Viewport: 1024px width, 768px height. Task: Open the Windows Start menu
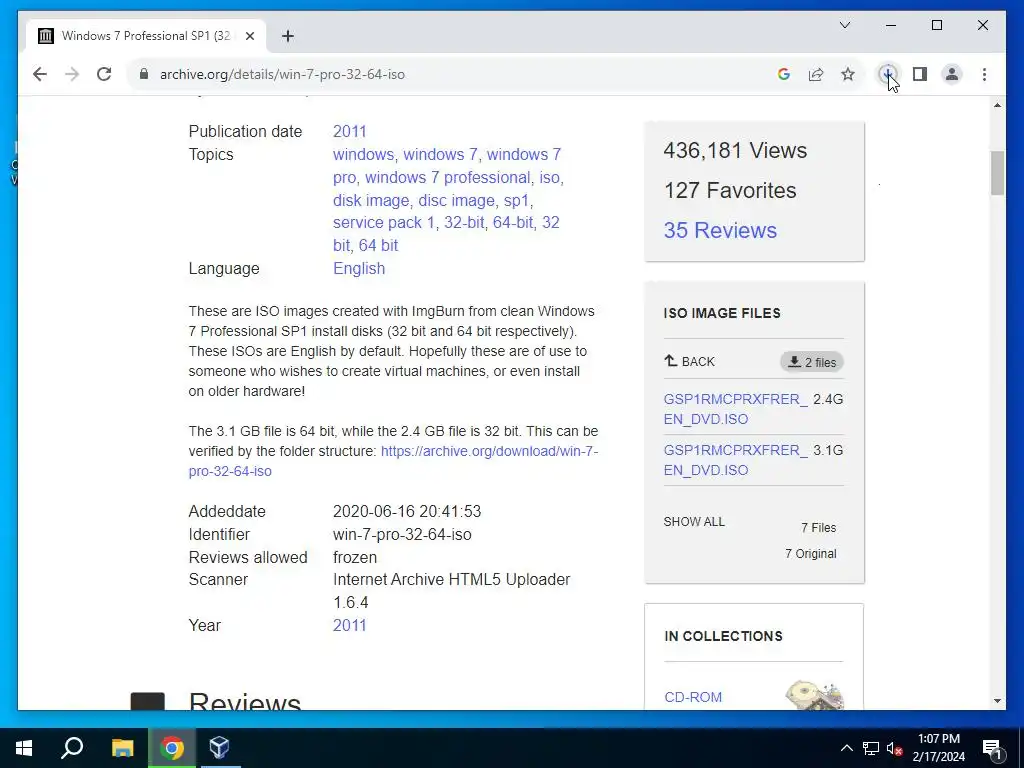click(x=24, y=748)
